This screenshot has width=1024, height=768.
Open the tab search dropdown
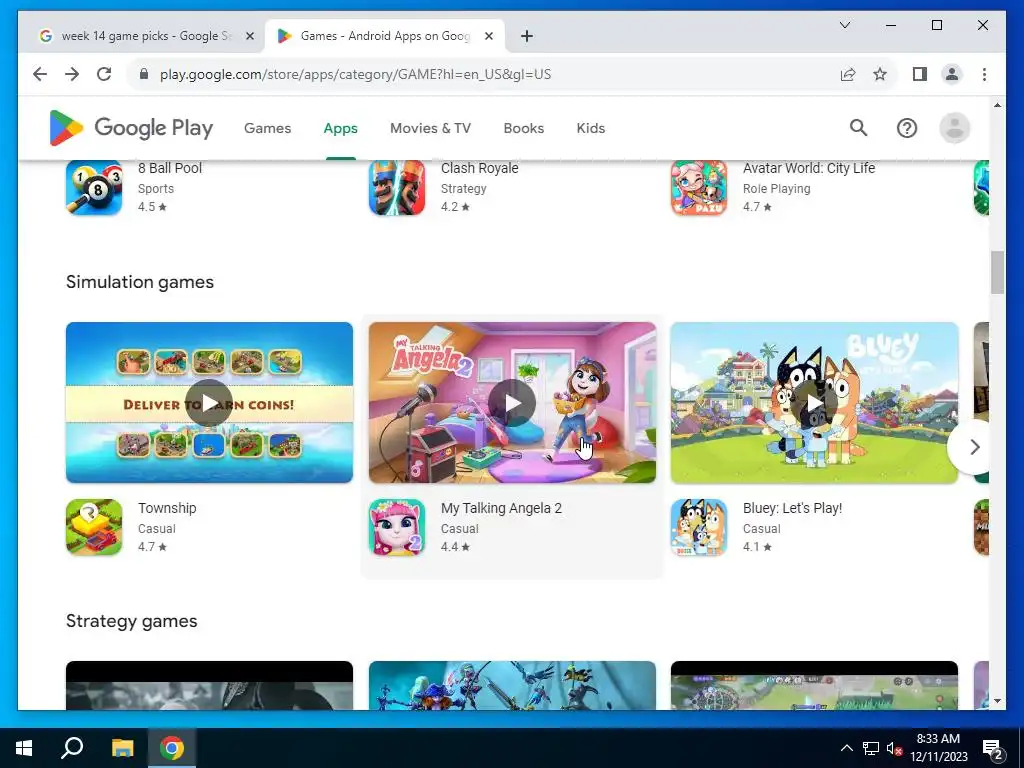(x=844, y=25)
